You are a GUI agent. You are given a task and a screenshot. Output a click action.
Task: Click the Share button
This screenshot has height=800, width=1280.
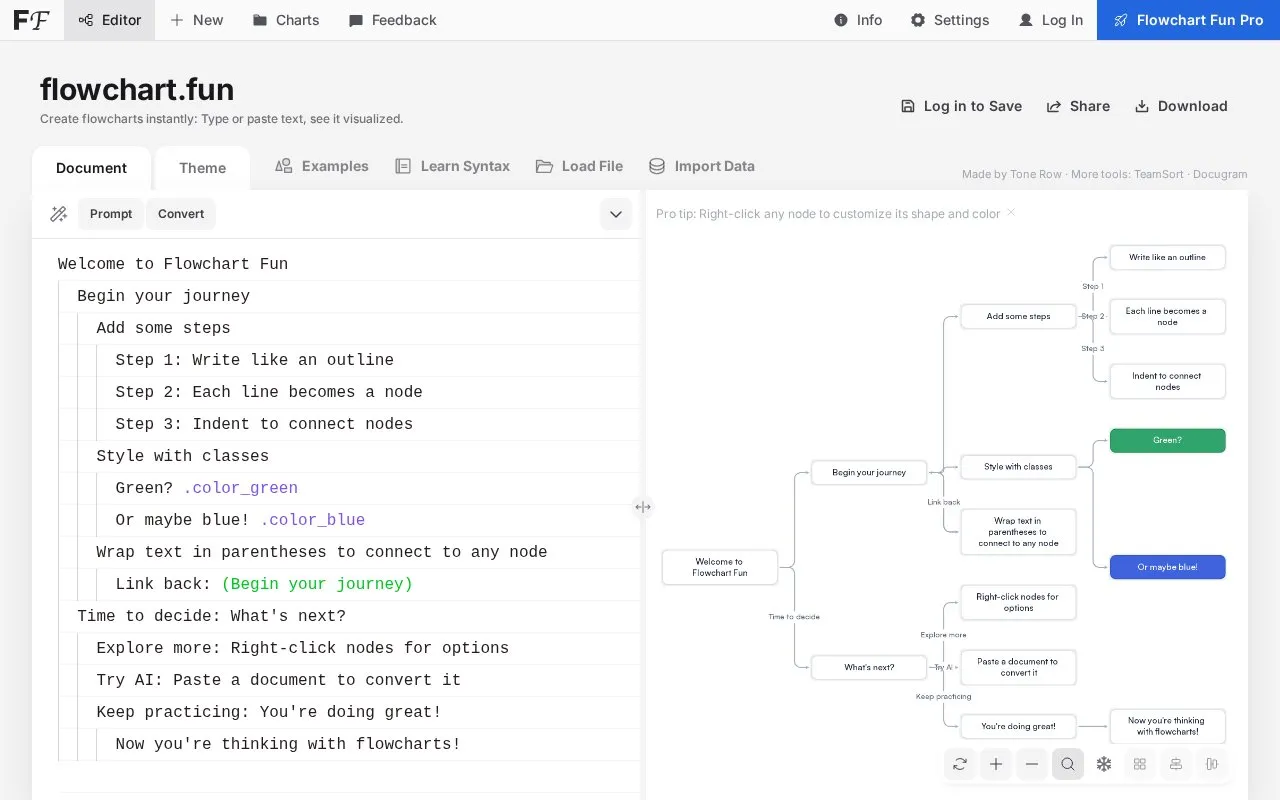[1078, 106]
